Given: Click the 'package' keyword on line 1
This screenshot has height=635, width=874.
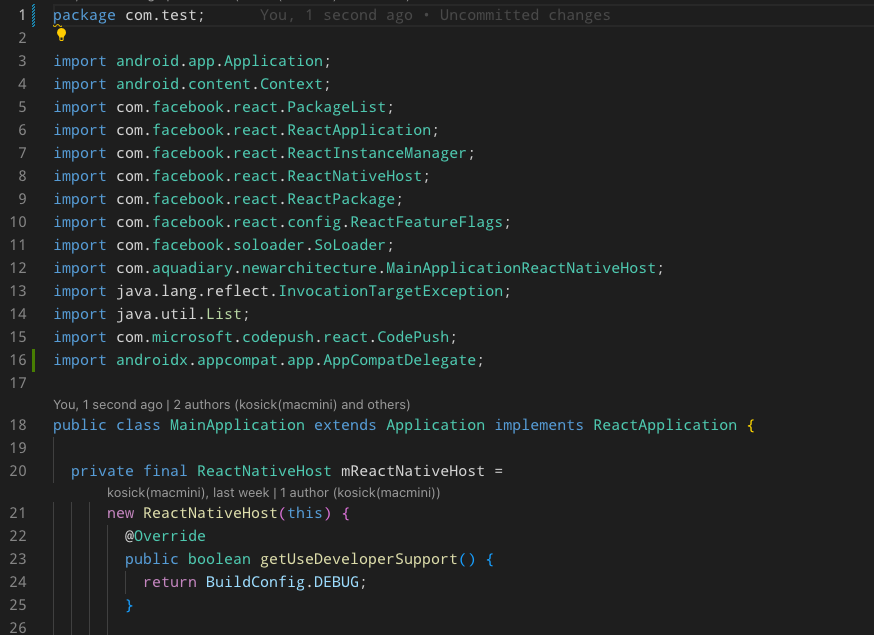Looking at the screenshot, I should (84, 15).
